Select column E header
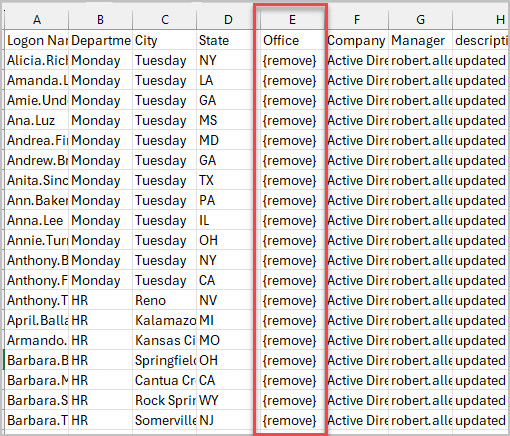This screenshot has width=510, height=436. coord(292,20)
